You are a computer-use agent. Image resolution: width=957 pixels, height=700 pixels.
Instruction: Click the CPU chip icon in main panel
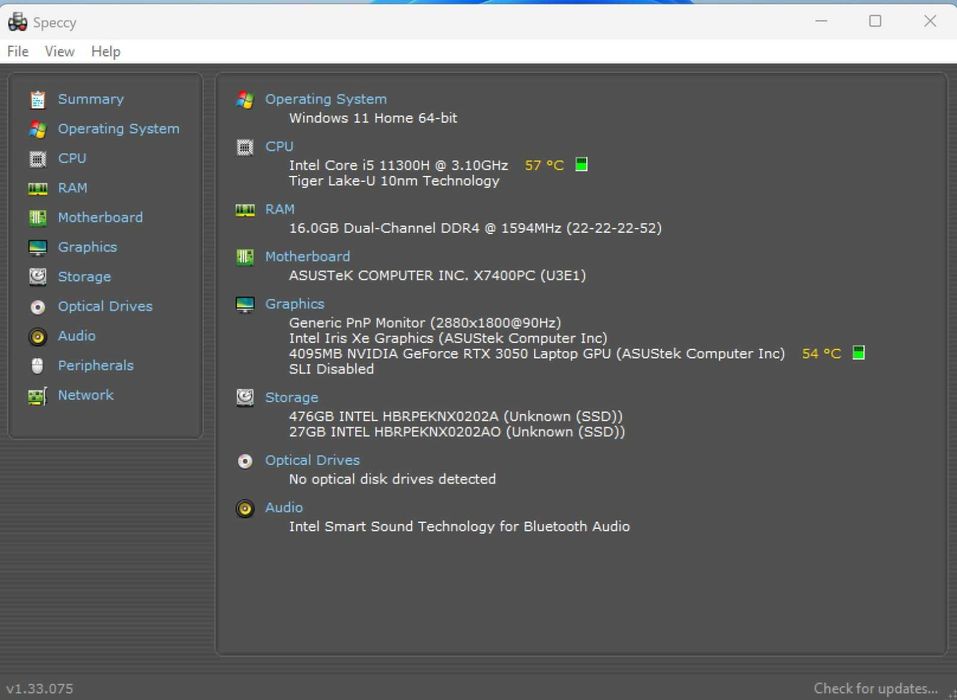[245, 147]
